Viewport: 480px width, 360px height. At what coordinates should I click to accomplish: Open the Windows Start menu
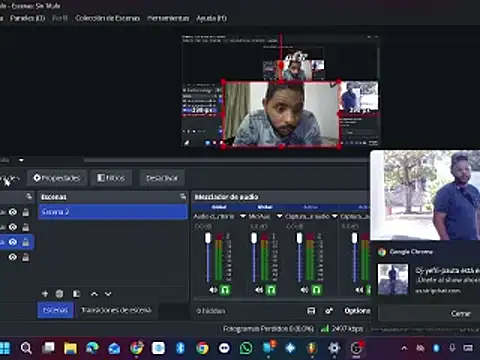(5, 348)
